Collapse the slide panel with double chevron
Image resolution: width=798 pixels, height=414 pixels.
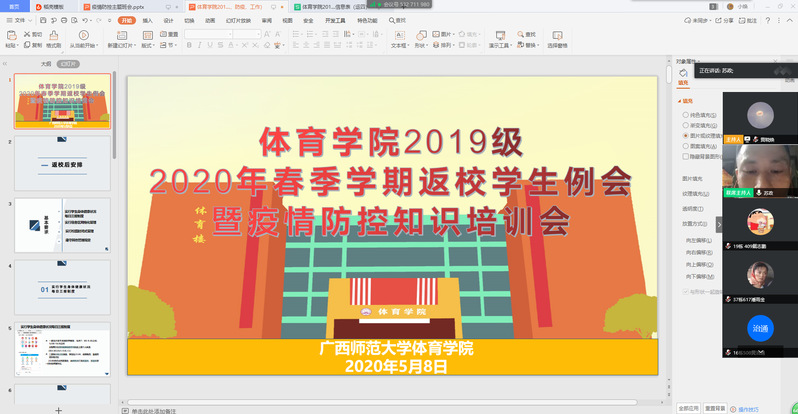(5, 64)
